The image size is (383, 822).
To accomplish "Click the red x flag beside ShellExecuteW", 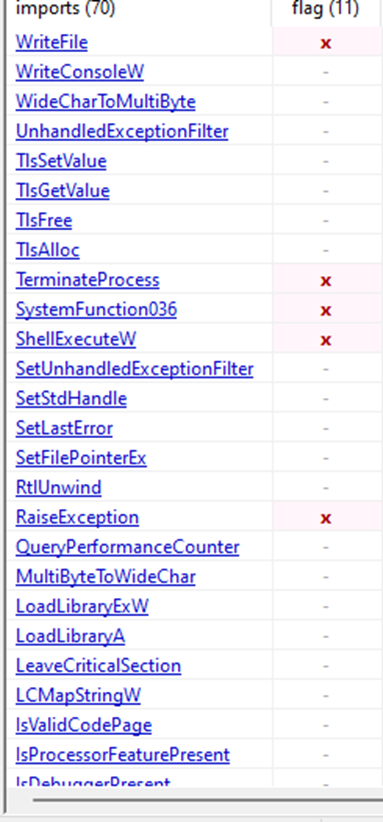I will (x=326, y=340).
